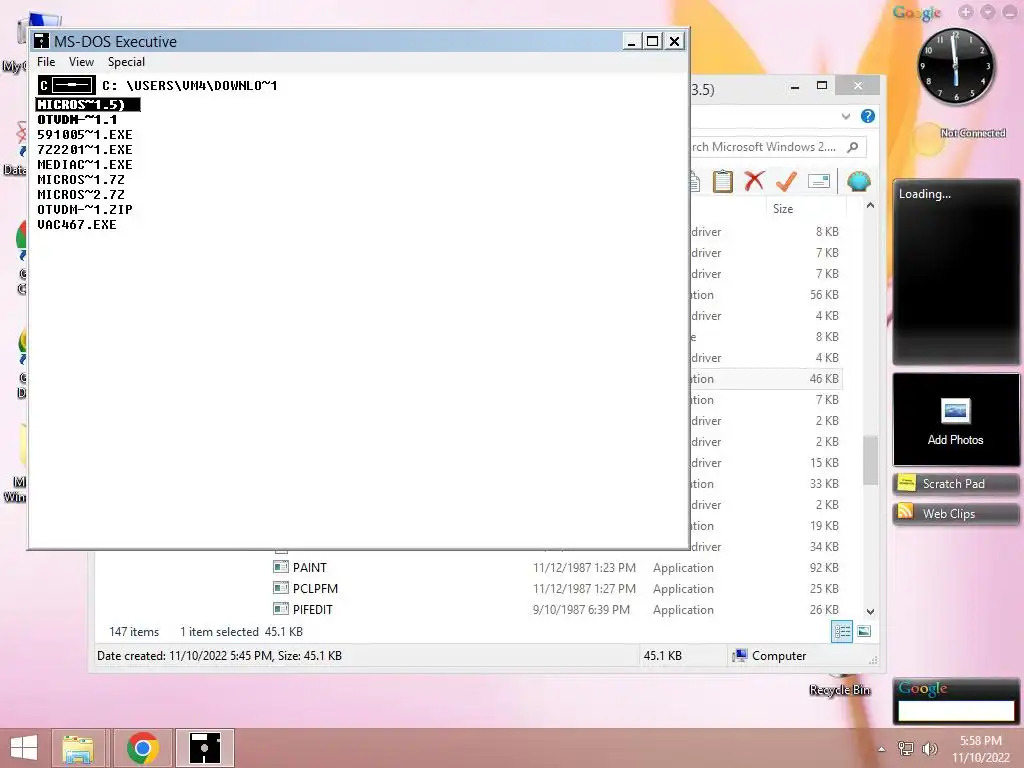Image resolution: width=1024 pixels, height=768 pixels.
Task: Open Google Chrome from the taskbar
Action: [143, 748]
